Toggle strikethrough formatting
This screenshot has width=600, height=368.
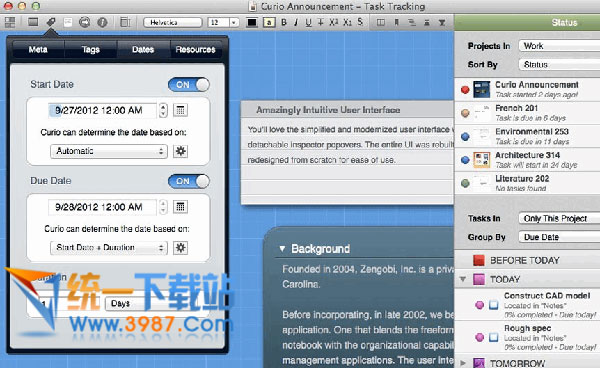[x=321, y=23]
